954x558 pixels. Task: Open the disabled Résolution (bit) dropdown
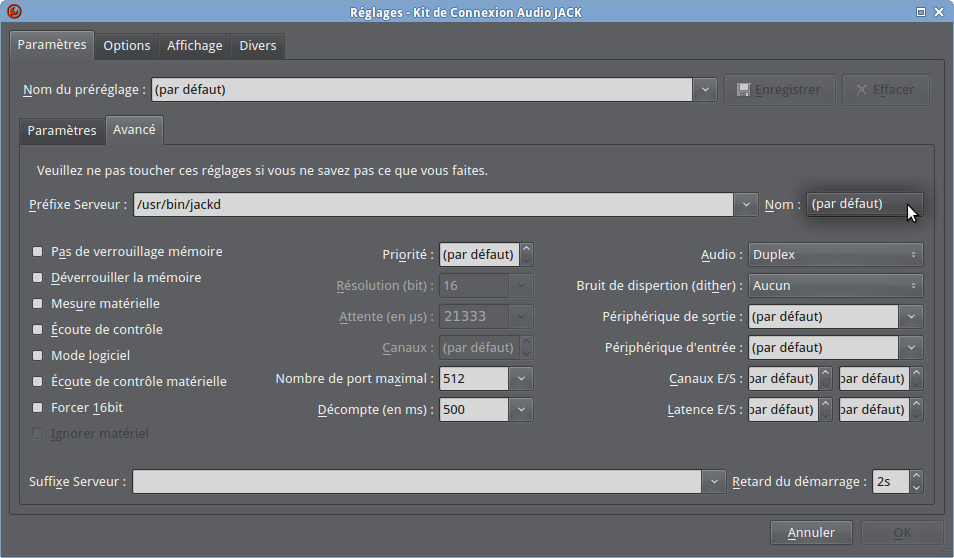pos(521,285)
